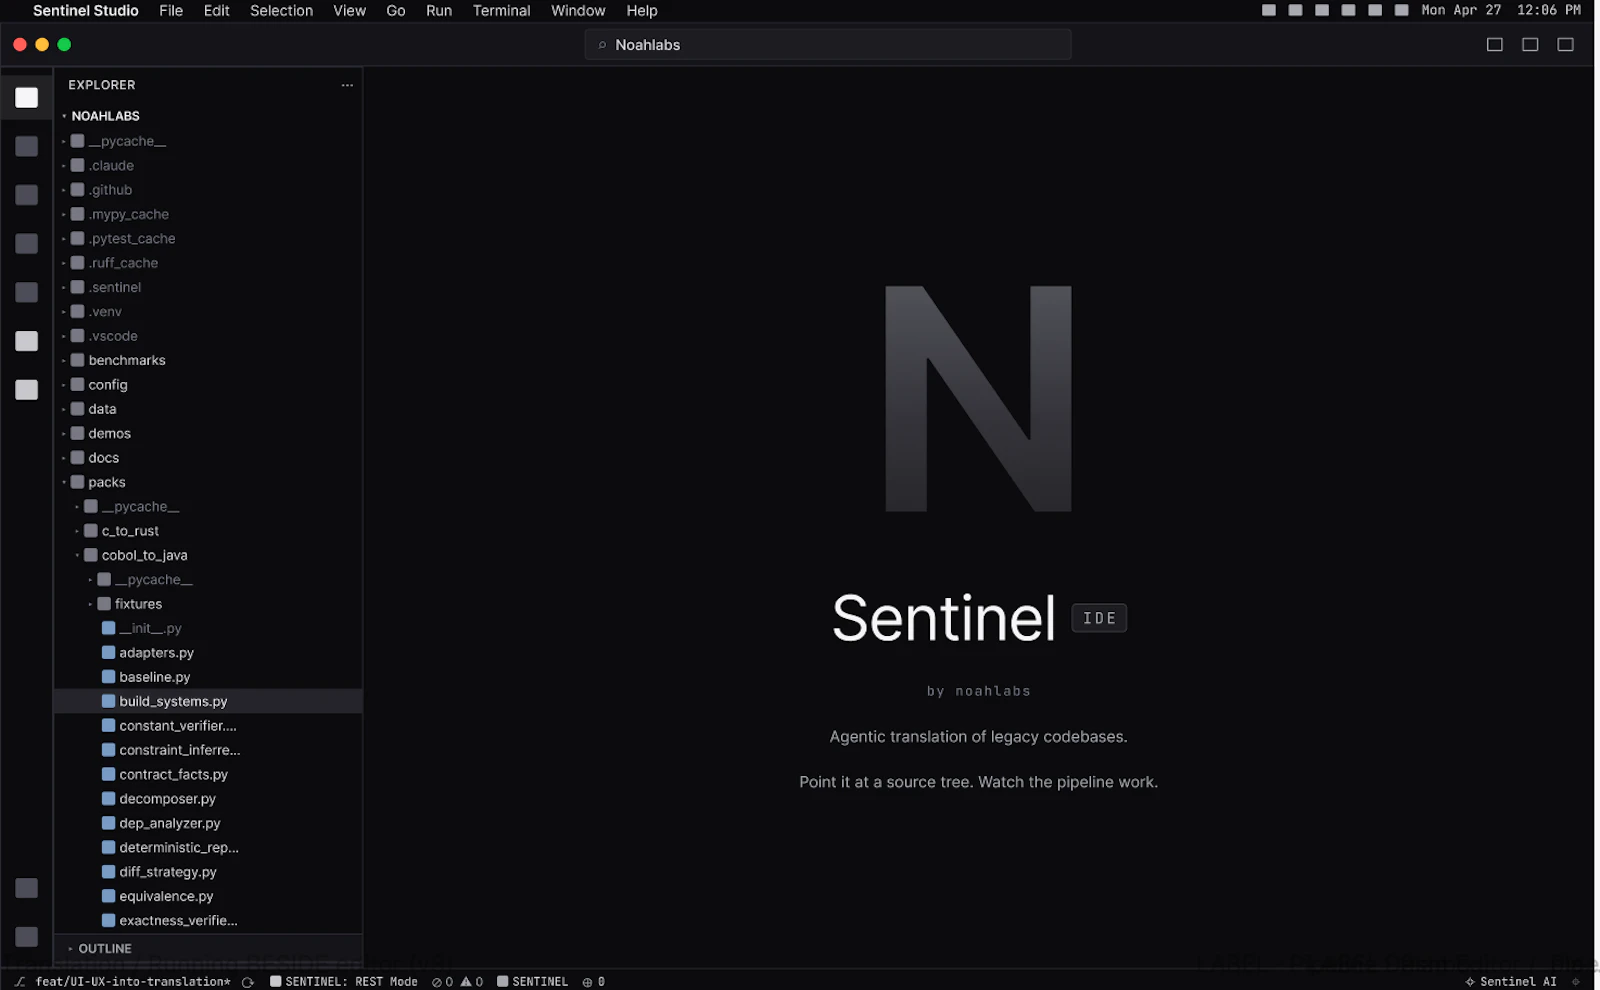Viewport: 1600px width, 990px height.
Task: Click the folder icon beside benchmarks
Action: [77, 360]
